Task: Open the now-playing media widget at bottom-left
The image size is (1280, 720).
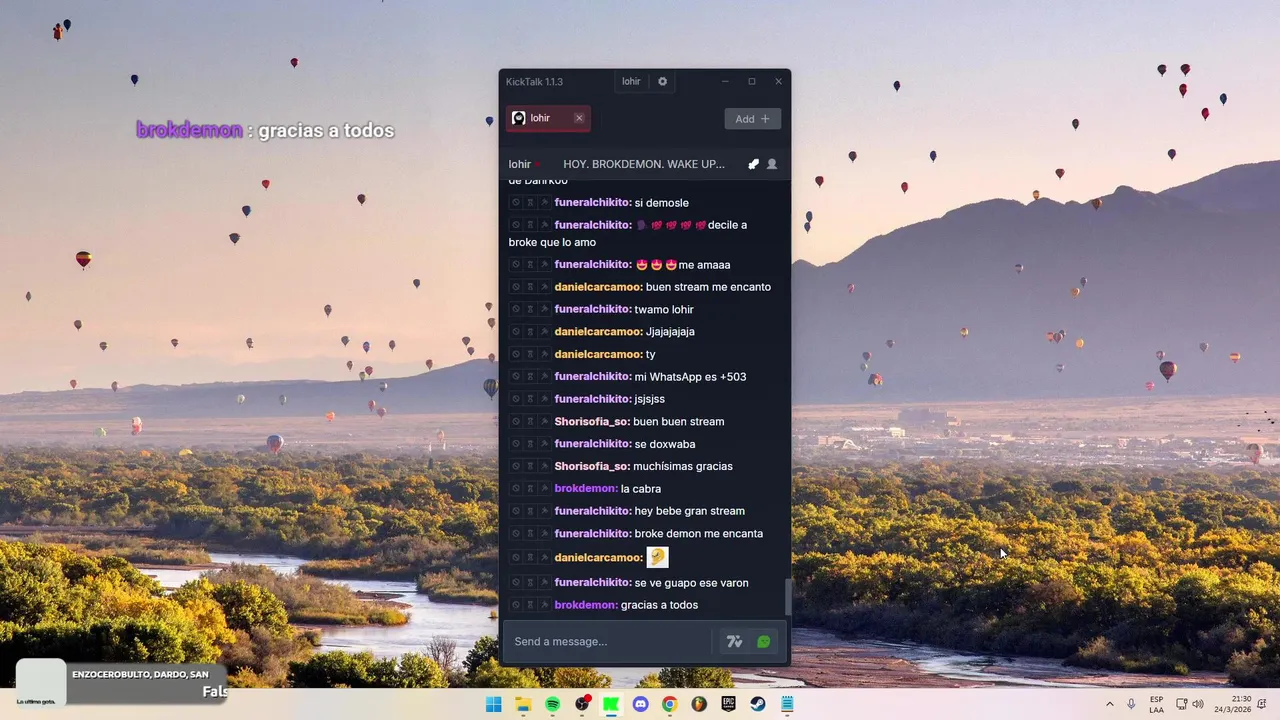Action: click(122, 683)
